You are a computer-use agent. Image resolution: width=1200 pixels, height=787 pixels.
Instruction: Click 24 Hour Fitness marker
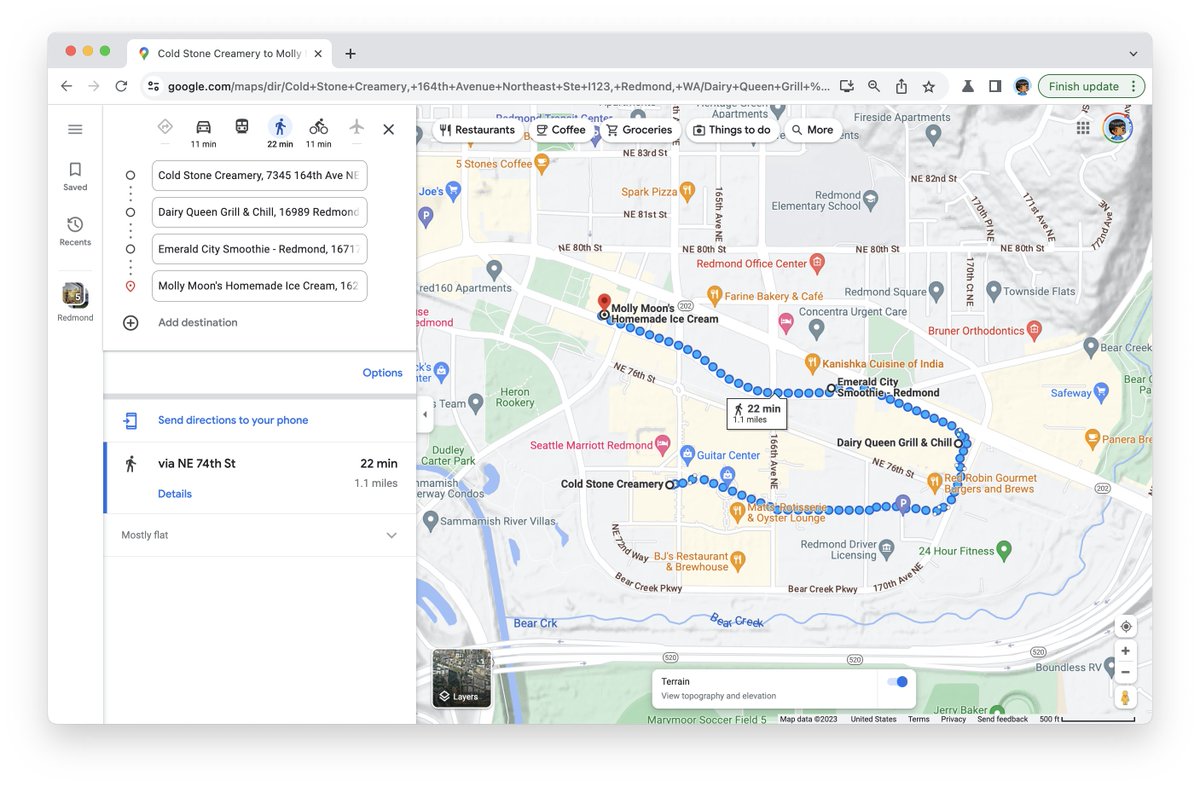click(x=1004, y=549)
